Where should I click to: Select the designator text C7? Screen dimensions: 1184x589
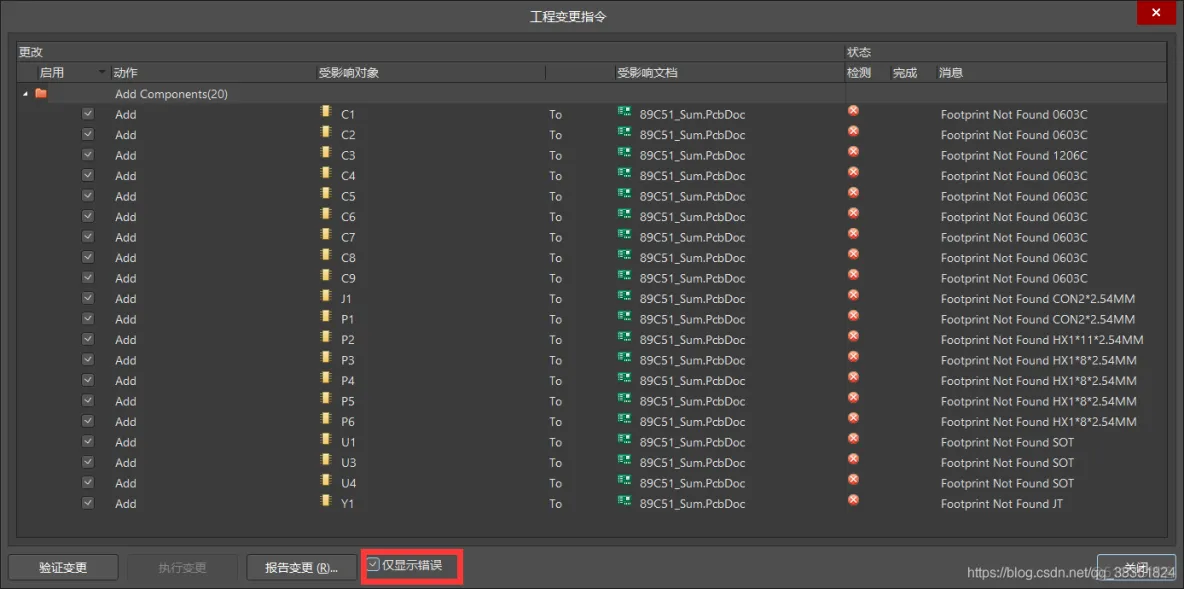348,237
